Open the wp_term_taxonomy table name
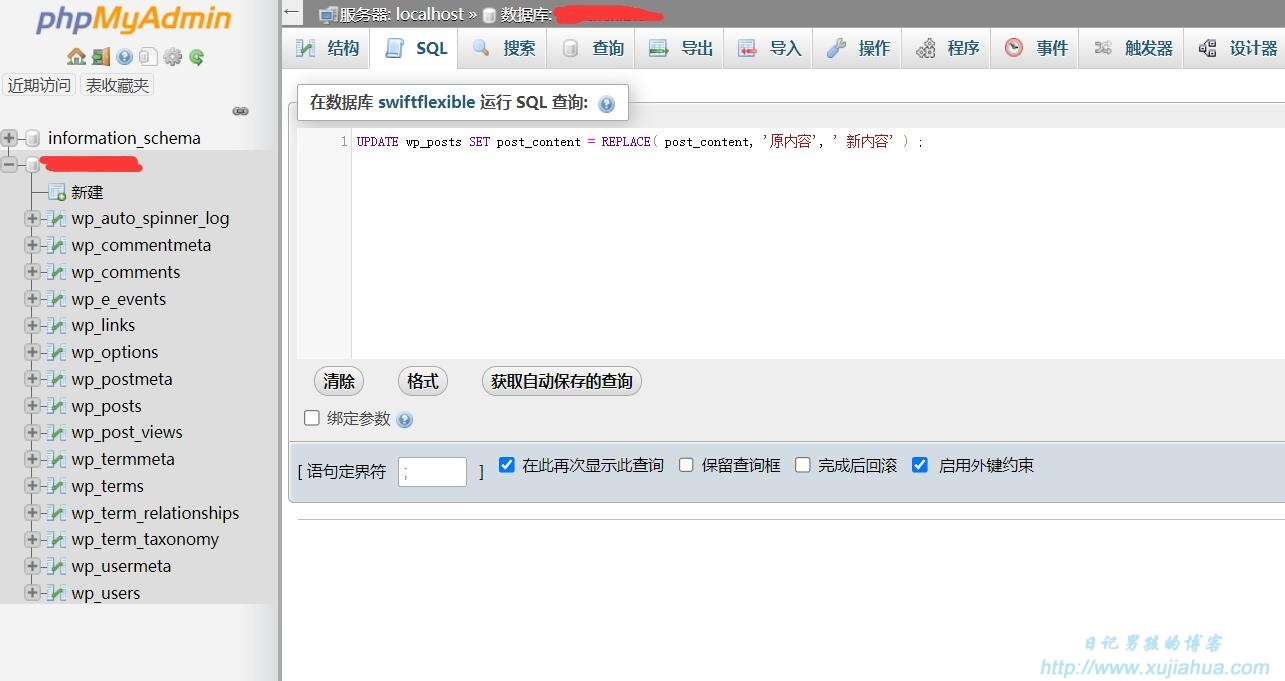This screenshot has height=681, width=1285. [145, 539]
